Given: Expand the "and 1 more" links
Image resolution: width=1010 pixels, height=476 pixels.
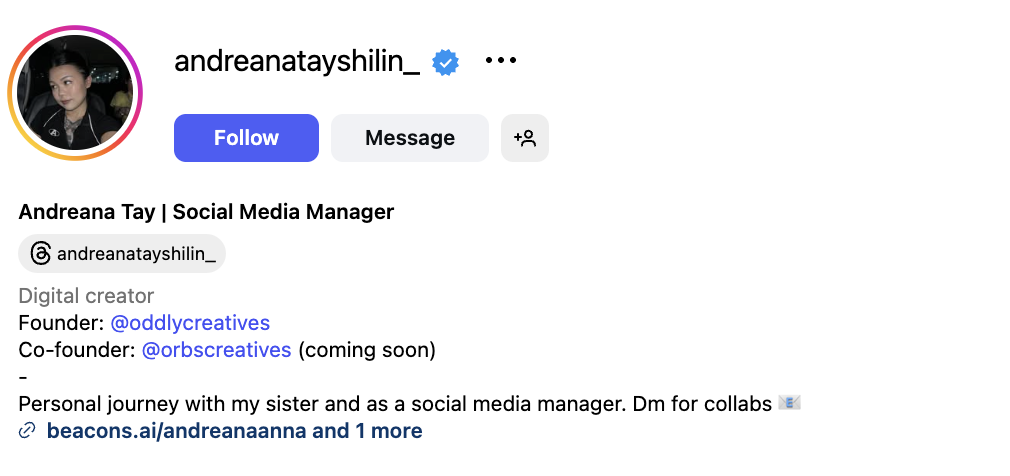Looking at the screenshot, I should (368, 432).
